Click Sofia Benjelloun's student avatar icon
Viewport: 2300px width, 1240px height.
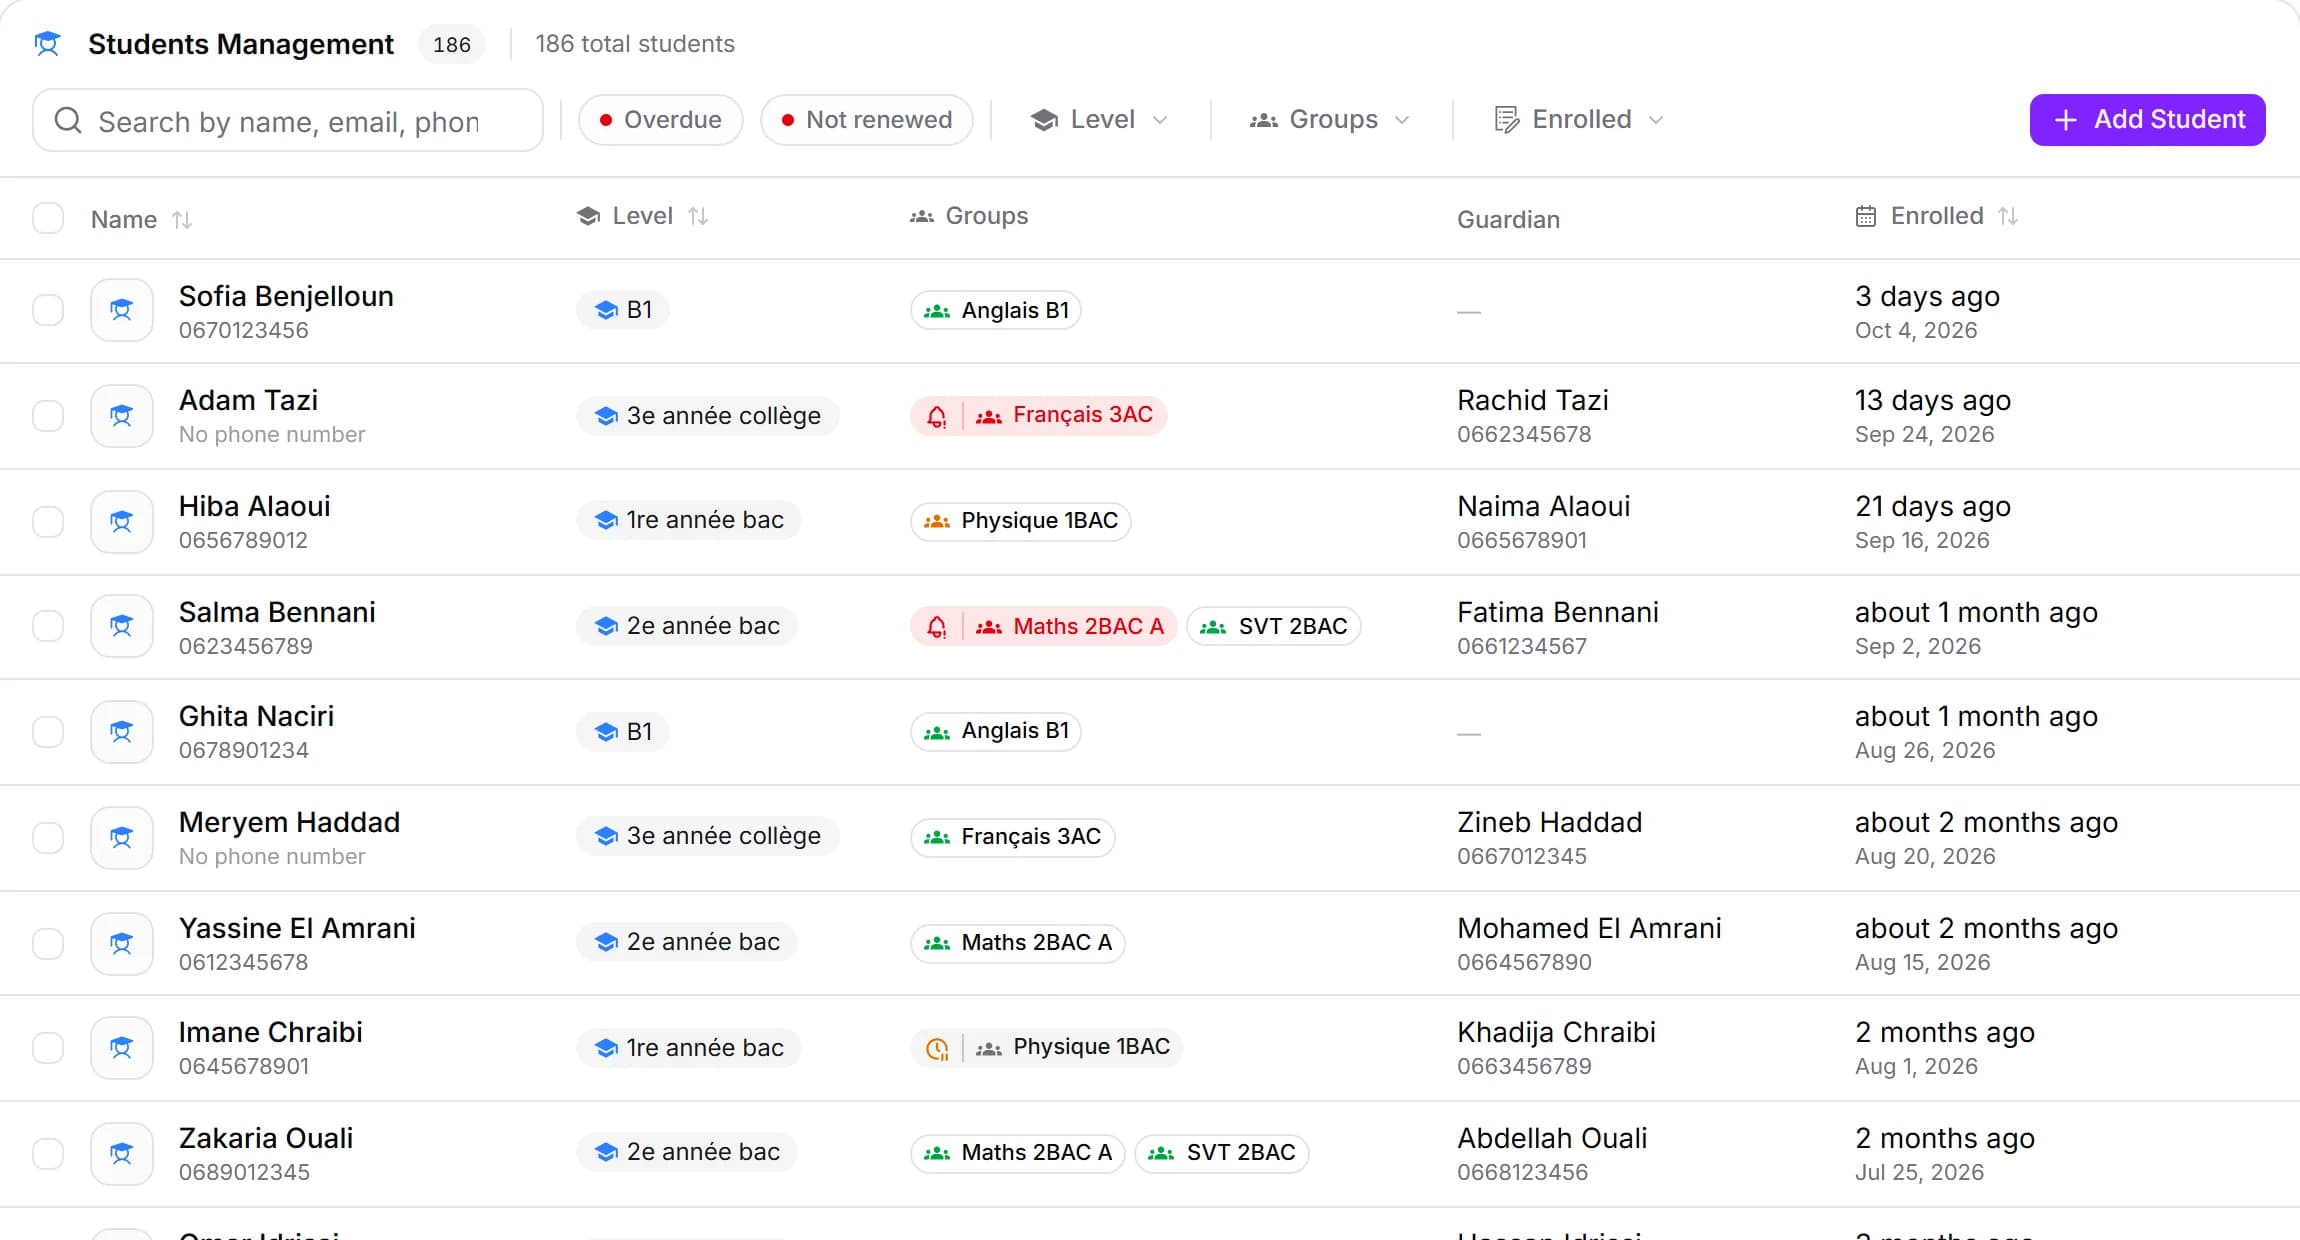[121, 310]
